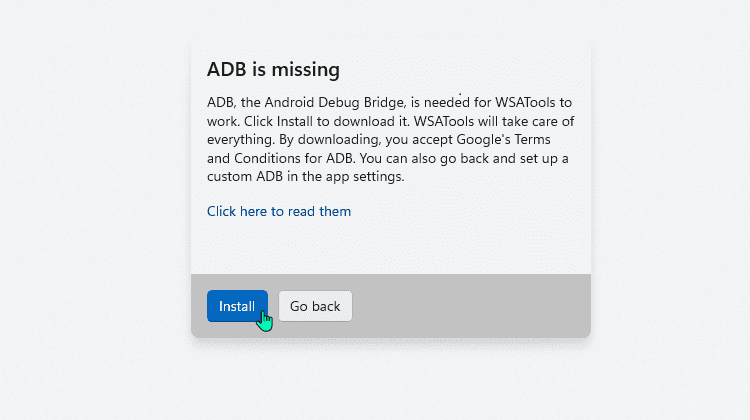Follow the terms and conditions link
Viewport: 750px width, 420px height.
(279, 211)
